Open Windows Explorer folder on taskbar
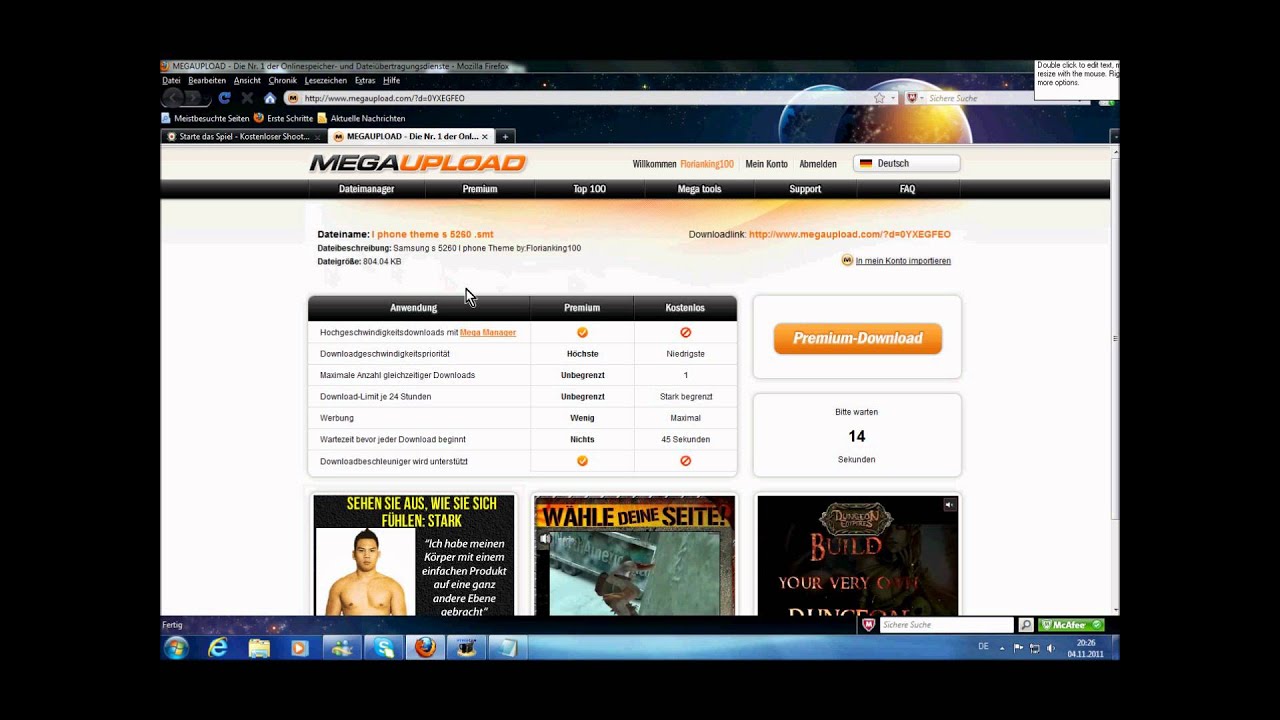This screenshot has width=1280, height=720. tap(259, 648)
